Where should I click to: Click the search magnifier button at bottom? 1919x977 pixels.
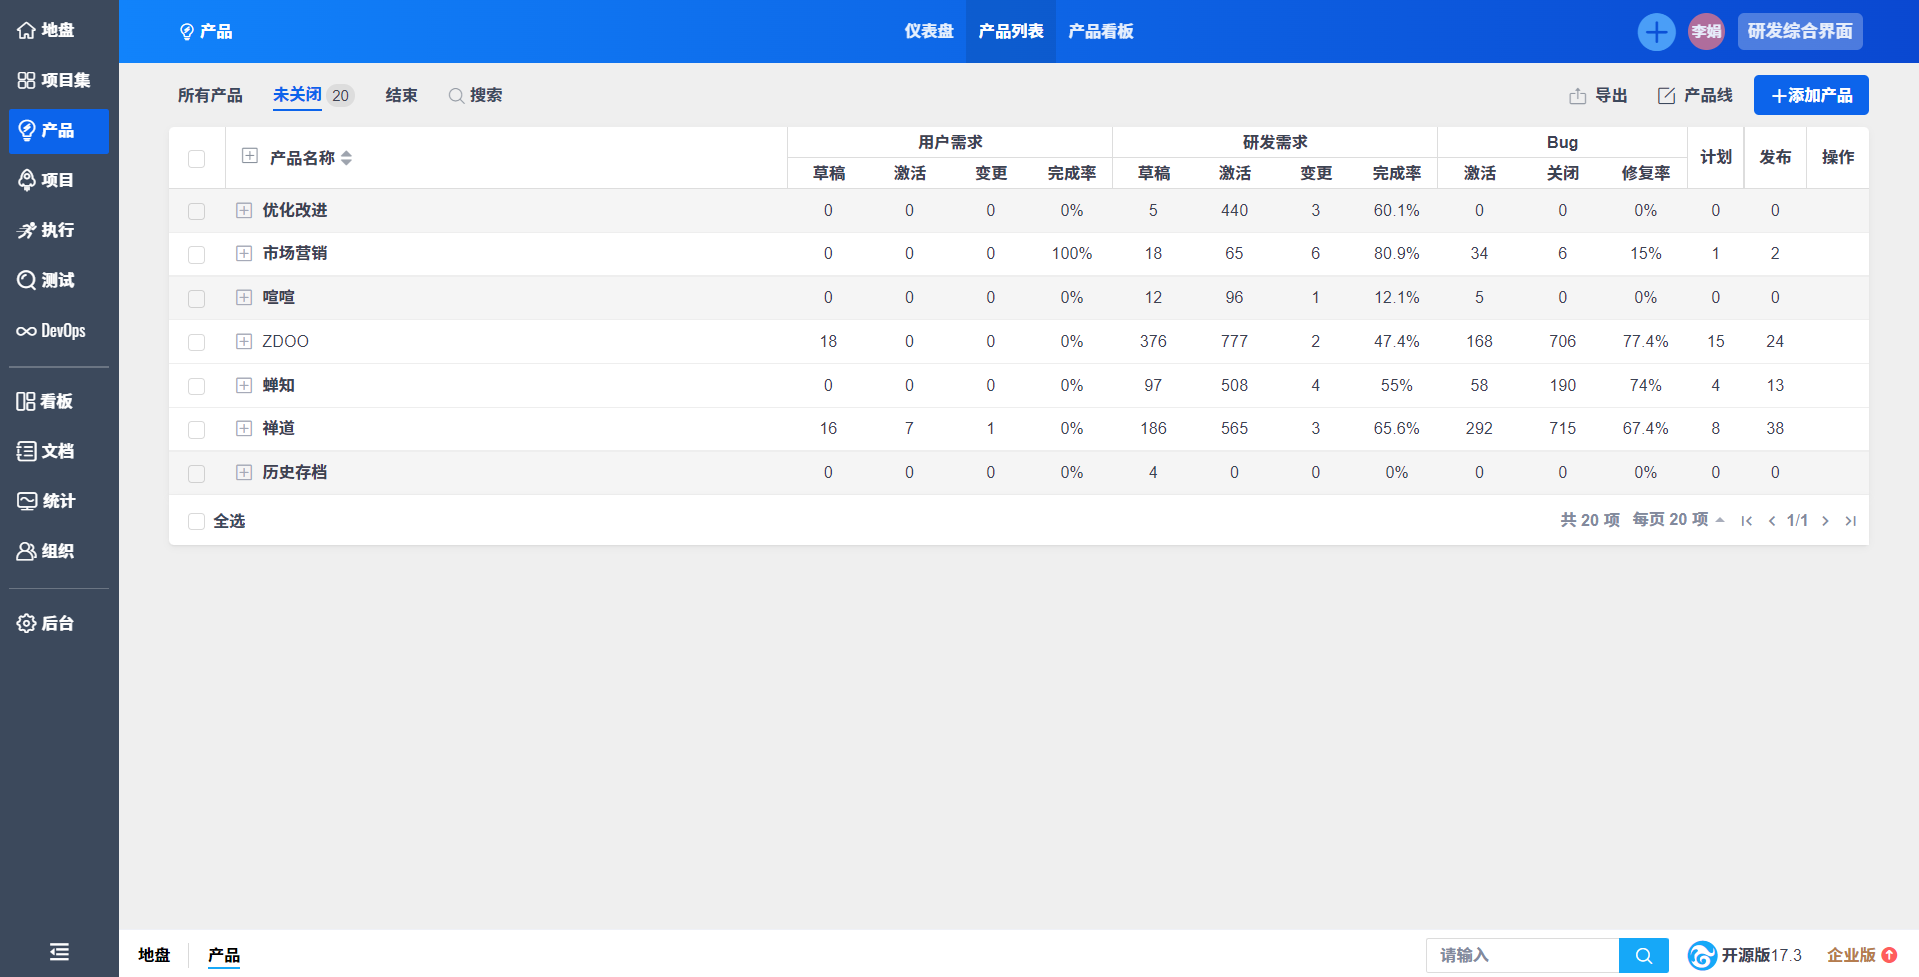(x=1643, y=956)
